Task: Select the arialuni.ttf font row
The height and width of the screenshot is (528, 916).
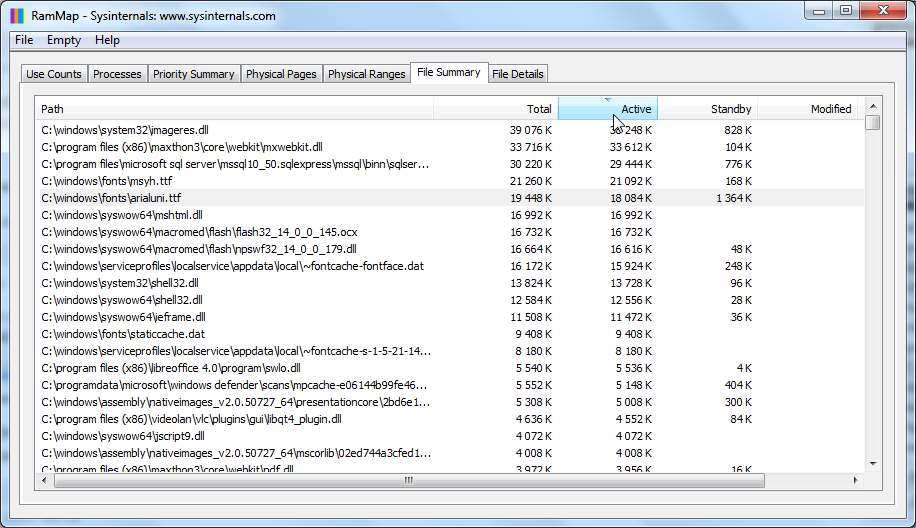Action: (450, 198)
